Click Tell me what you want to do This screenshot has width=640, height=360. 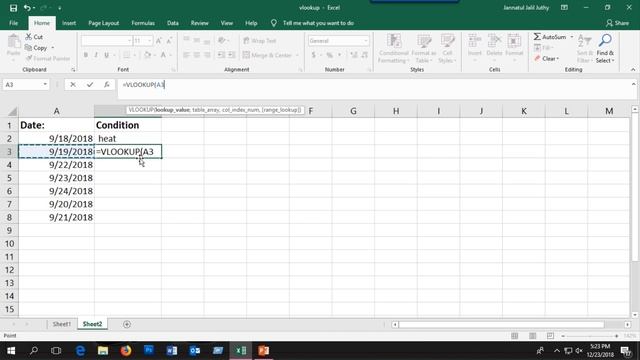point(318,23)
